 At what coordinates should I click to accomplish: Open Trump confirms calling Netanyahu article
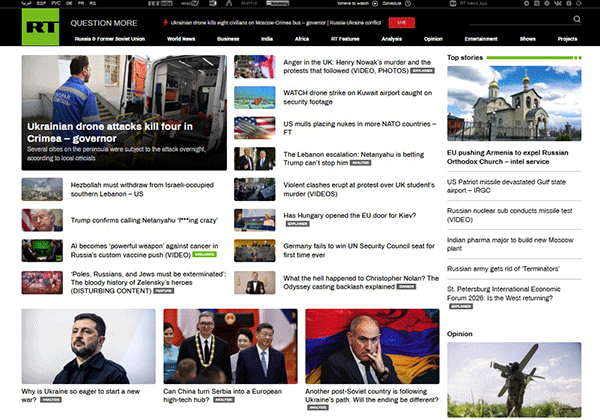click(144, 220)
